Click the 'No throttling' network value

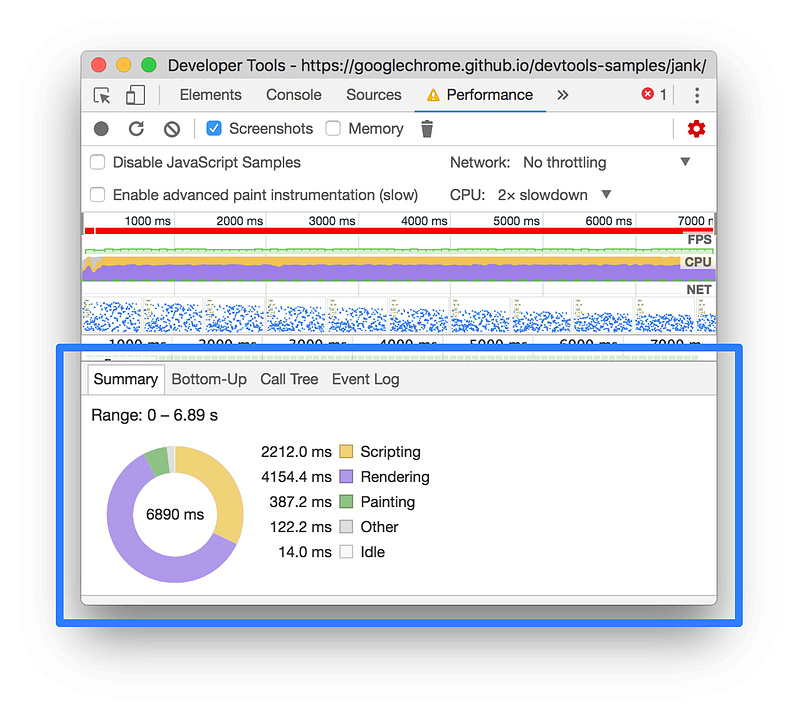565,162
